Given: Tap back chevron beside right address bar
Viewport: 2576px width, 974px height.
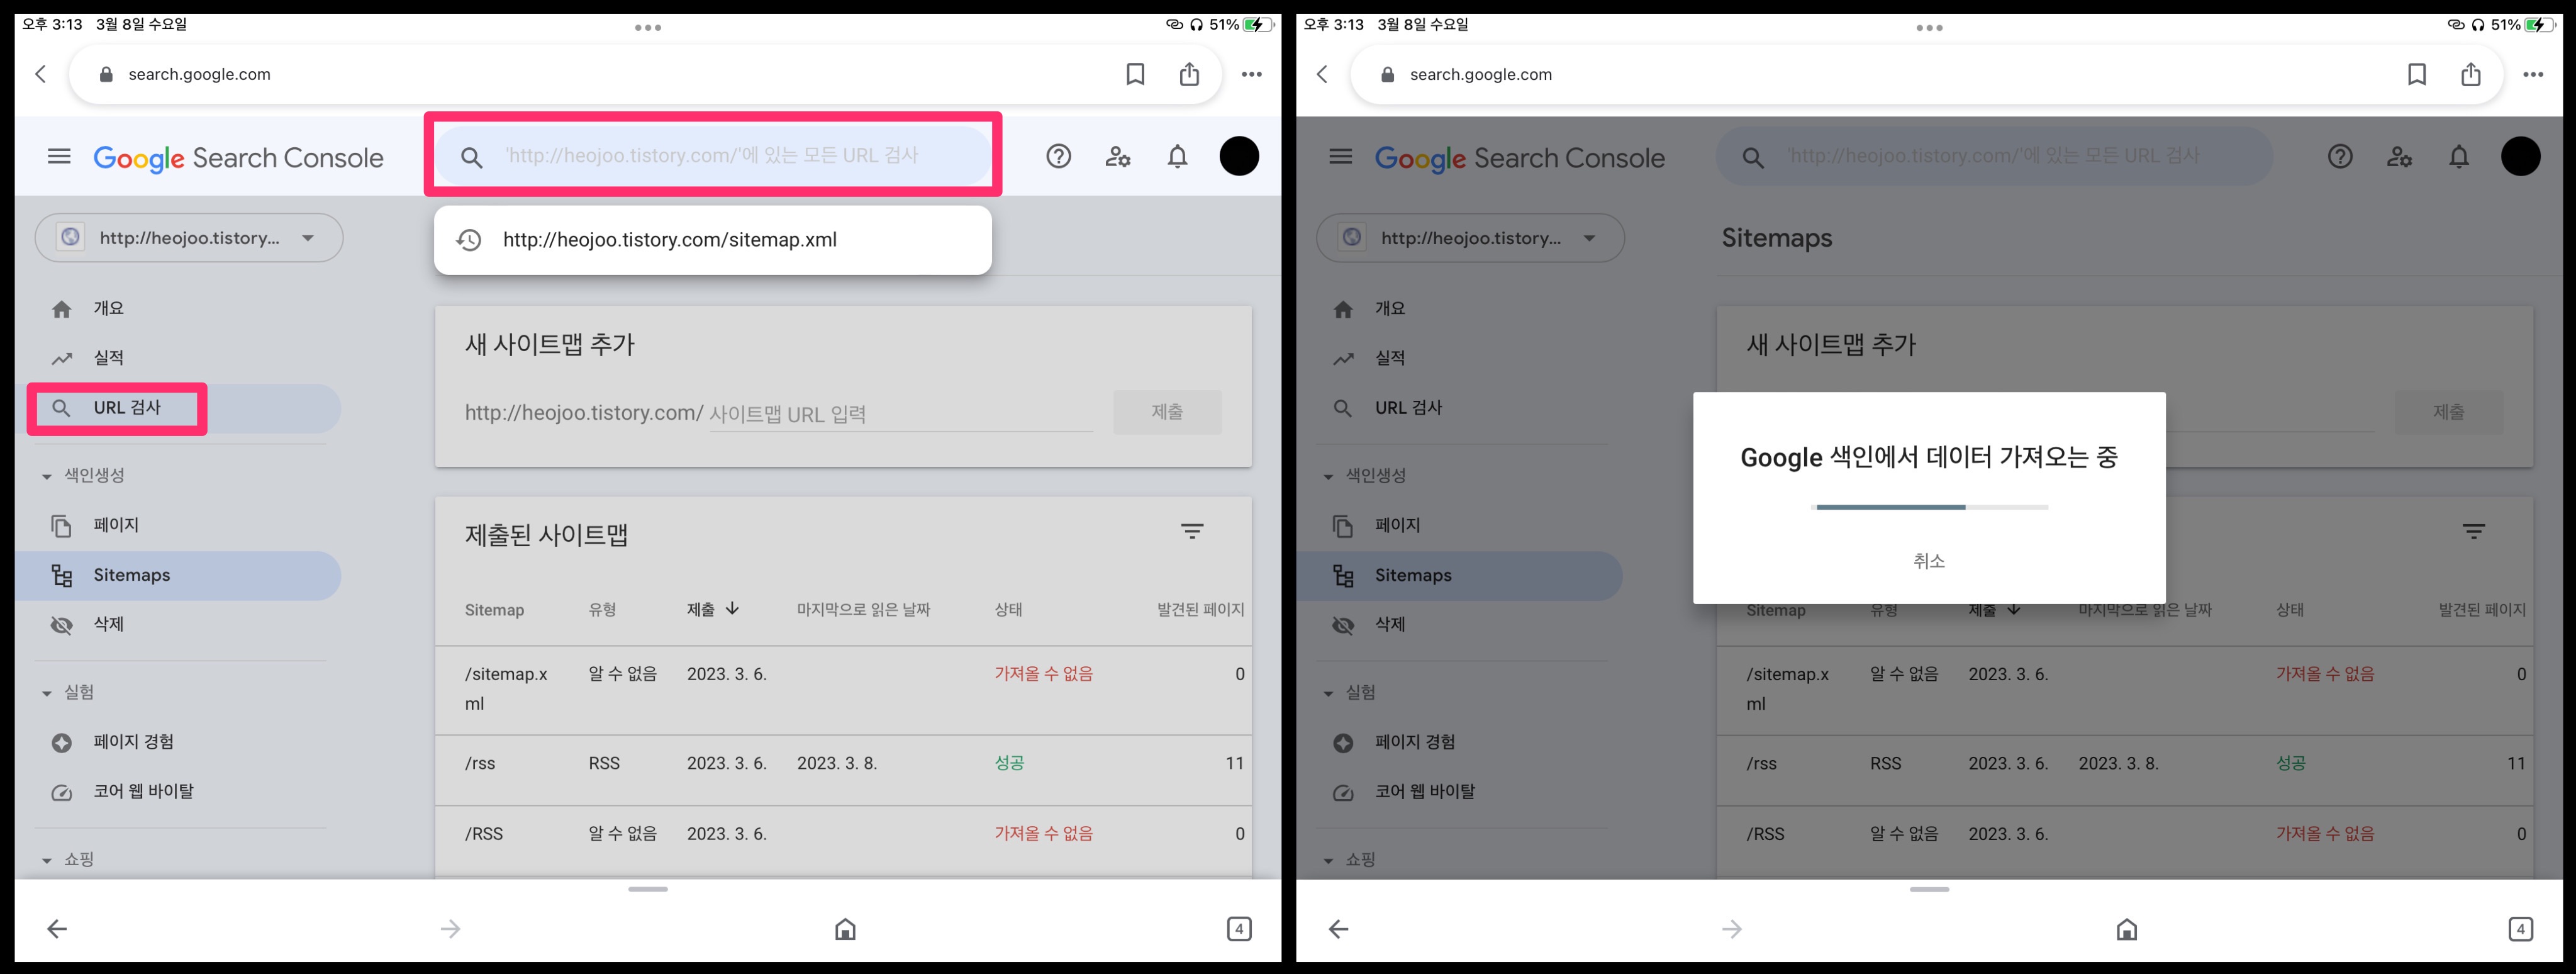Looking at the screenshot, I should [1322, 74].
